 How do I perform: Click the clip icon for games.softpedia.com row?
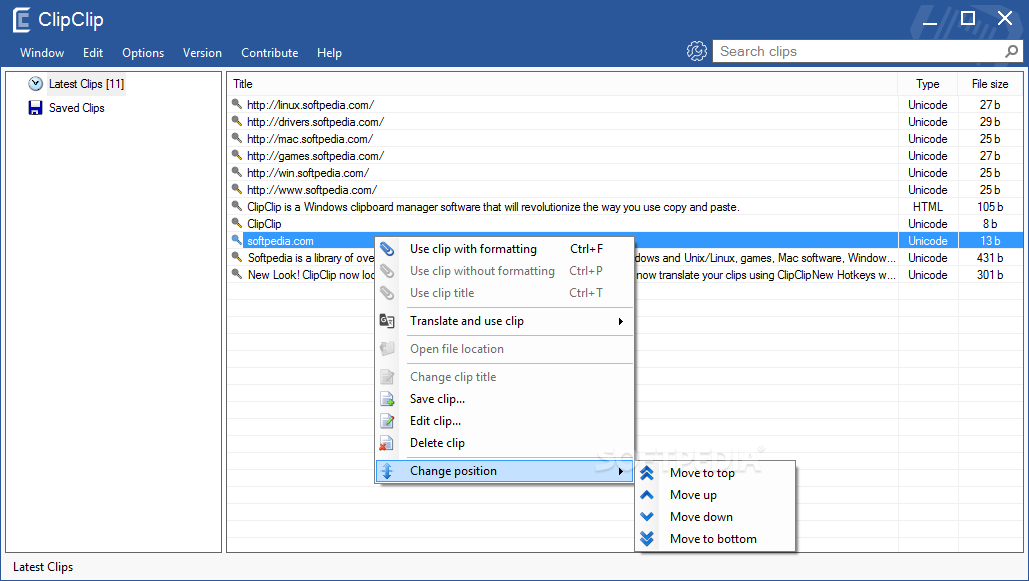click(x=237, y=155)
